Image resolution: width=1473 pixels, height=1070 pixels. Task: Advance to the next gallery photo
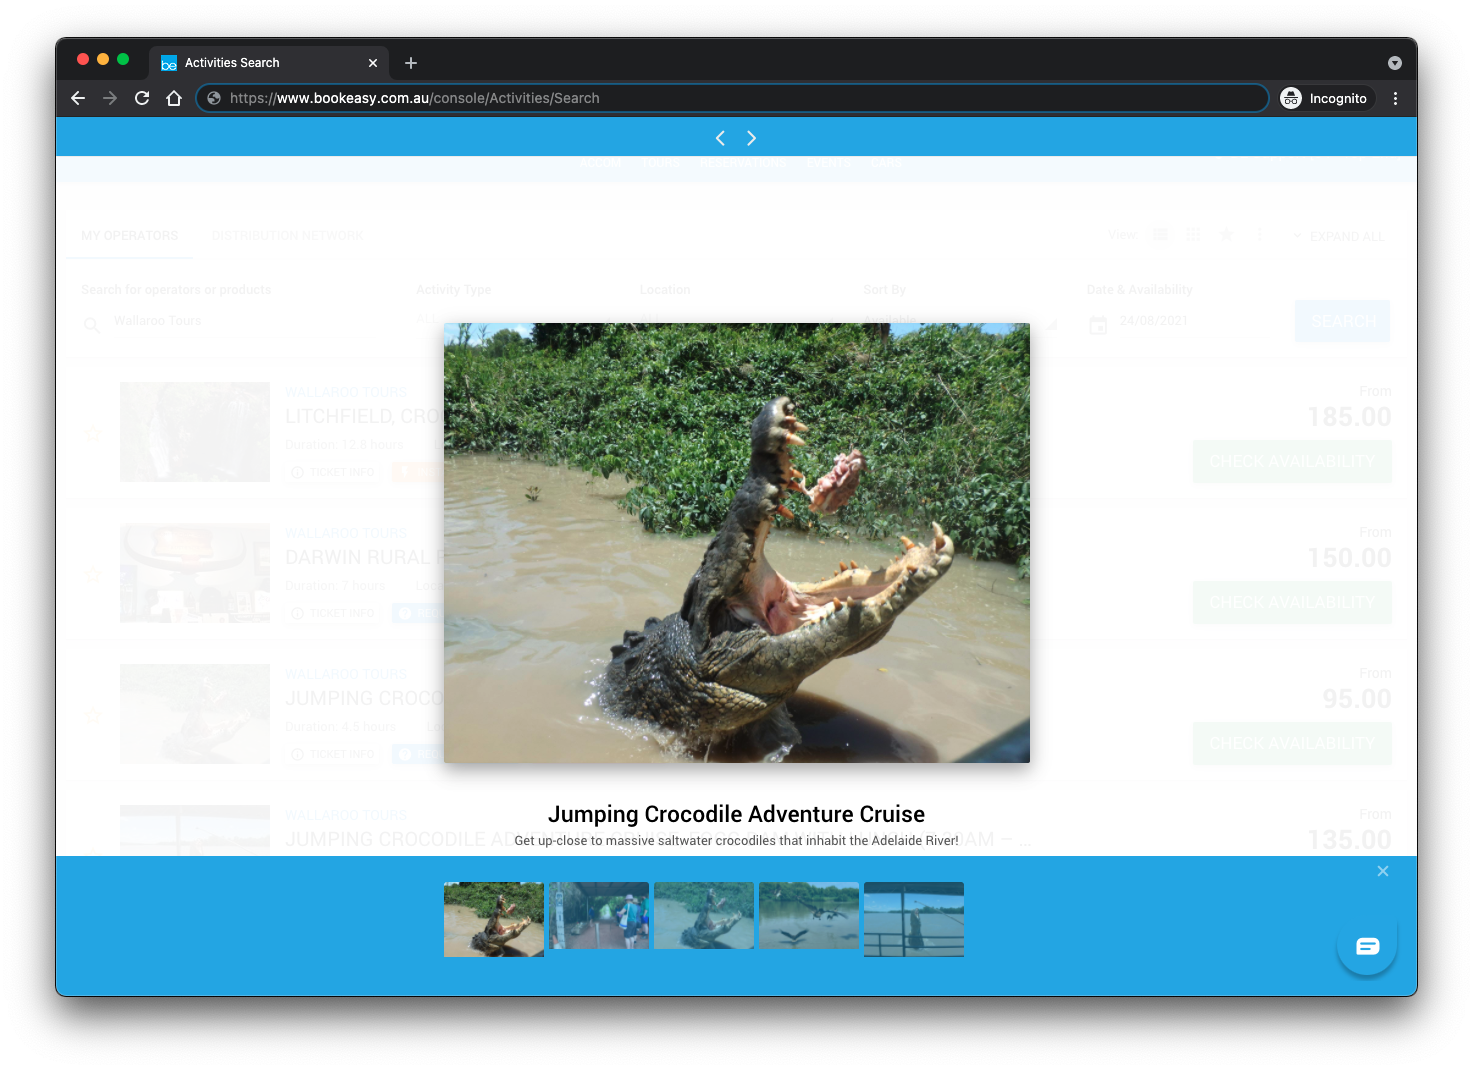tap(751, 138)
